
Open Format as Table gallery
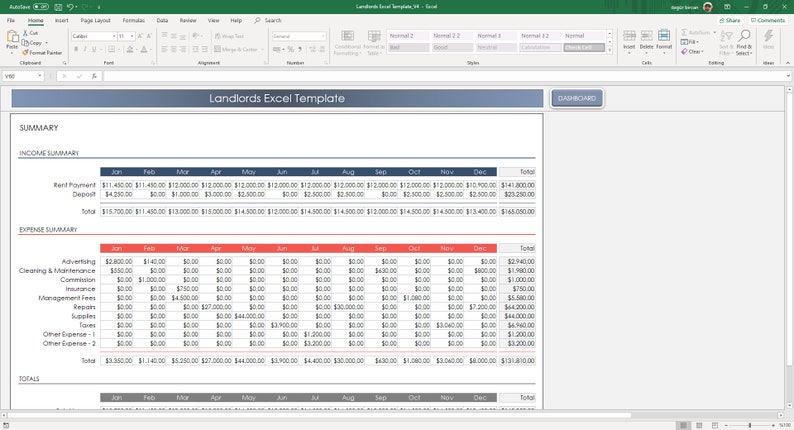(374, 43)
